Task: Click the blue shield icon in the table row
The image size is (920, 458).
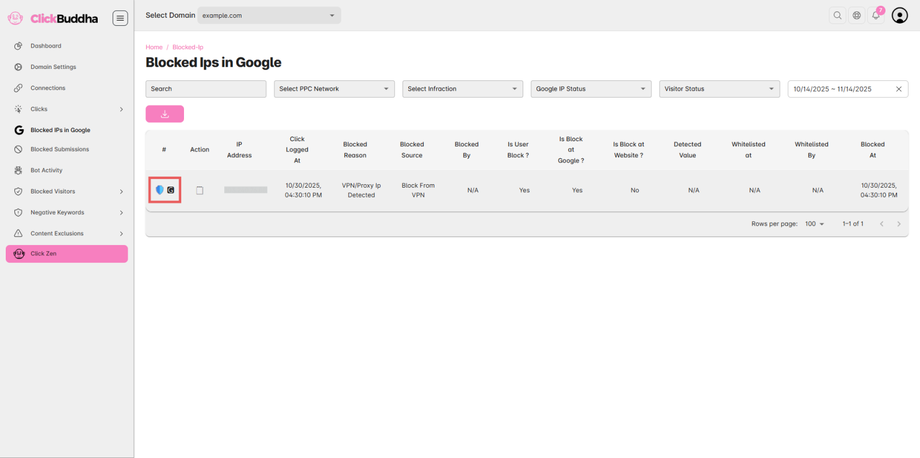Action: (x=159, y=190)
